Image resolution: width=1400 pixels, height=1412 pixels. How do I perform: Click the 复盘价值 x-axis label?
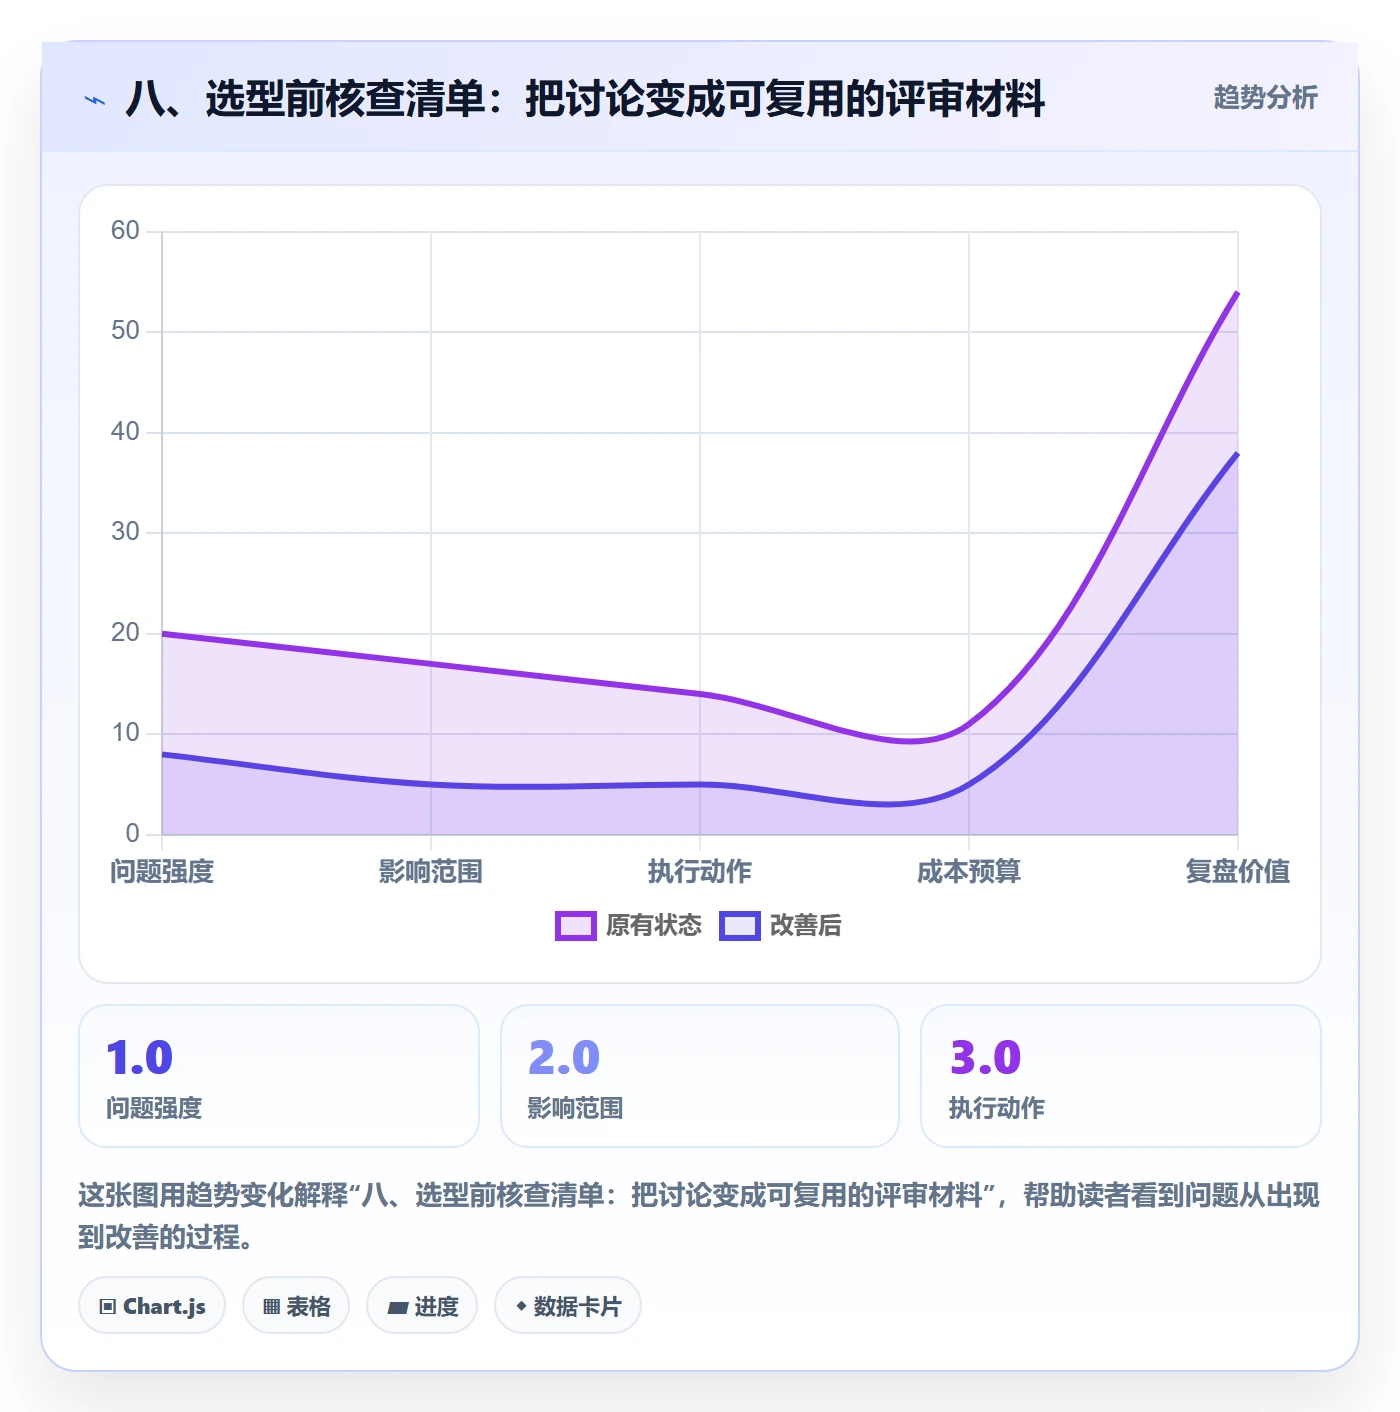1238,871
